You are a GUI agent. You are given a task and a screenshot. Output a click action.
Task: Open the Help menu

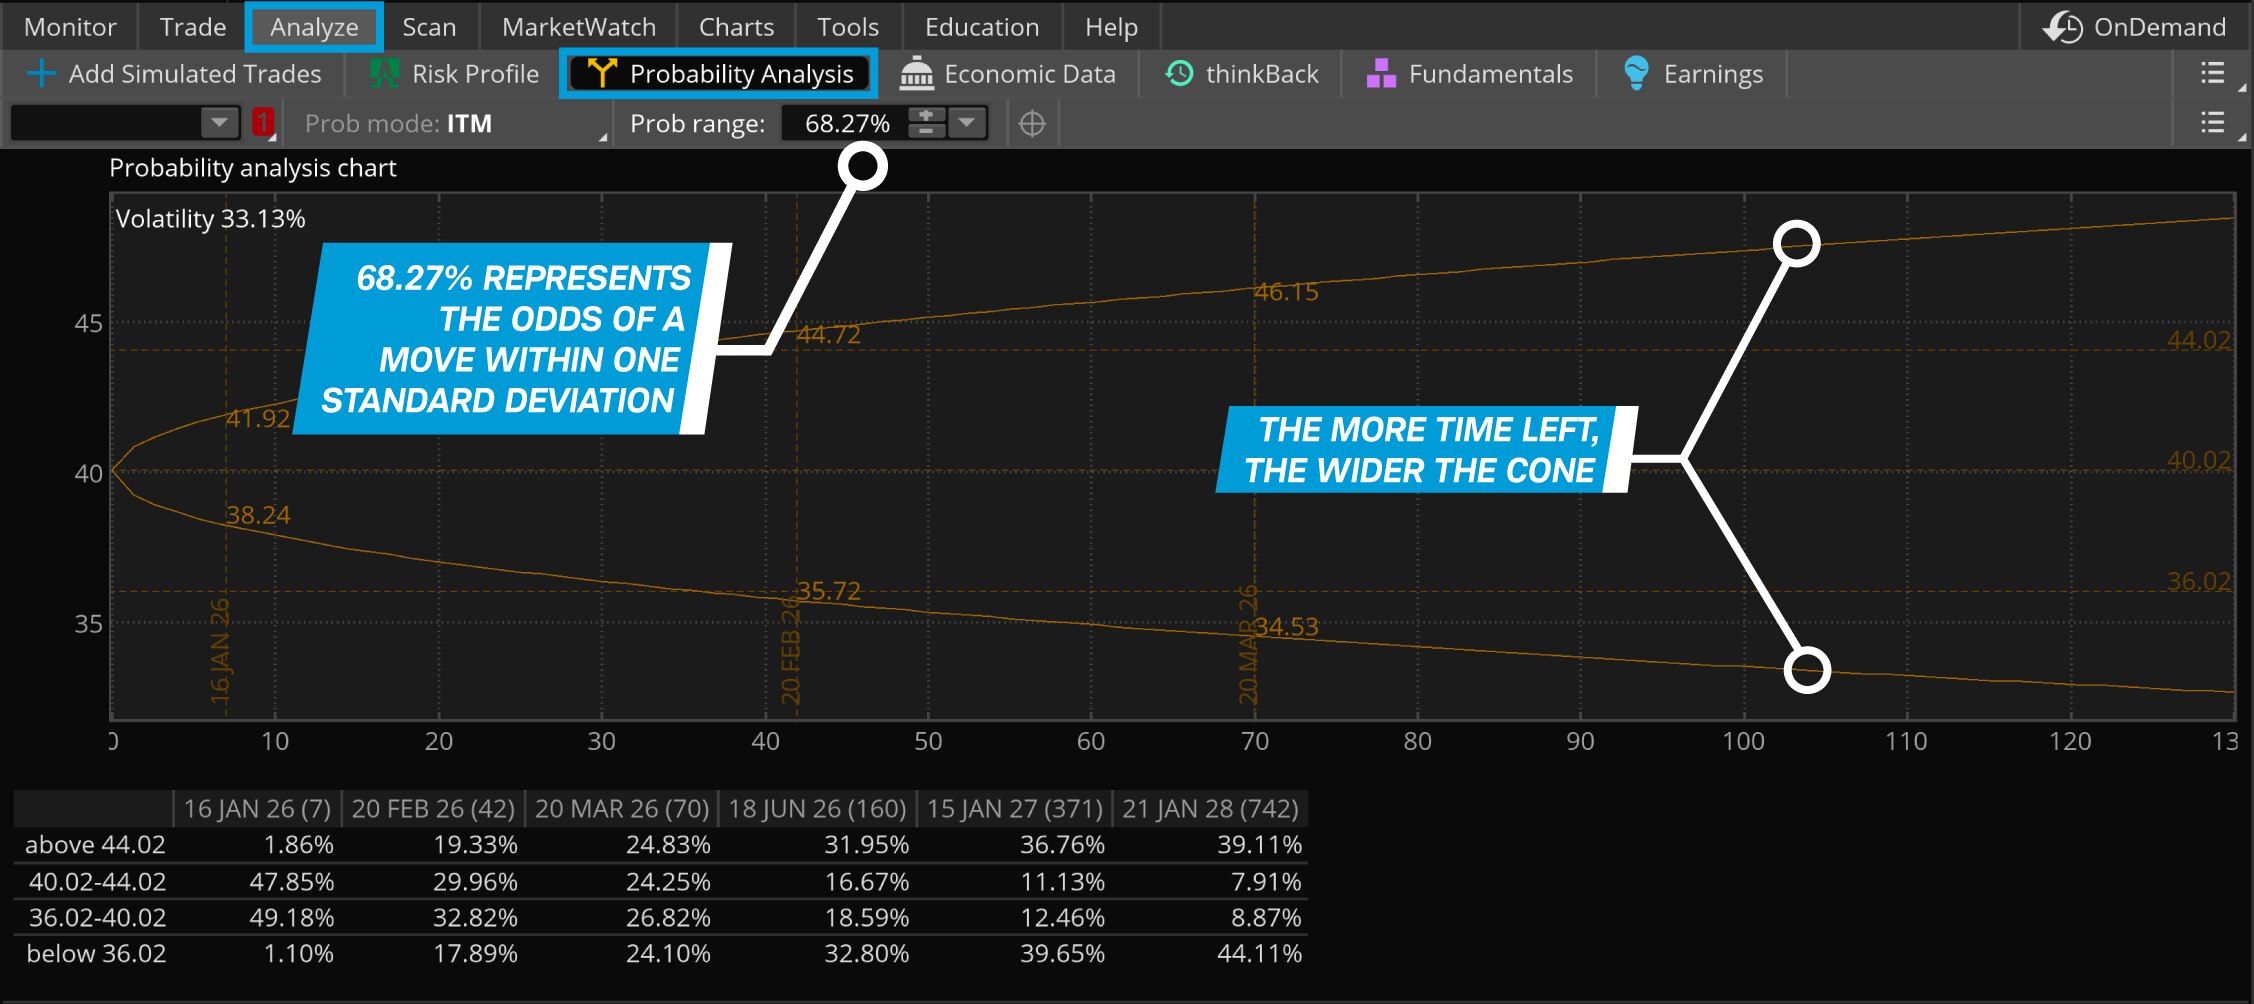(1110, 26)
